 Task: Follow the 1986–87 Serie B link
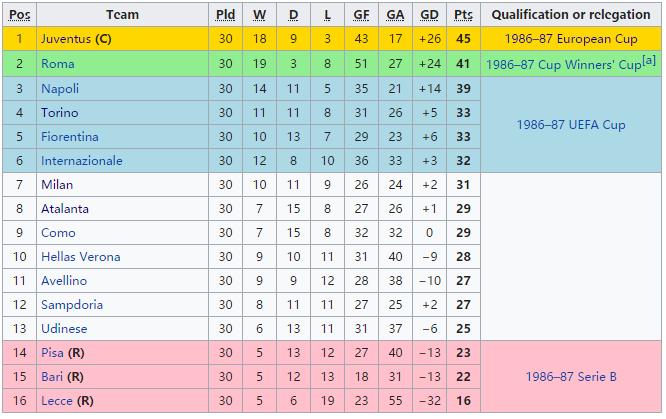click(570, 377)
